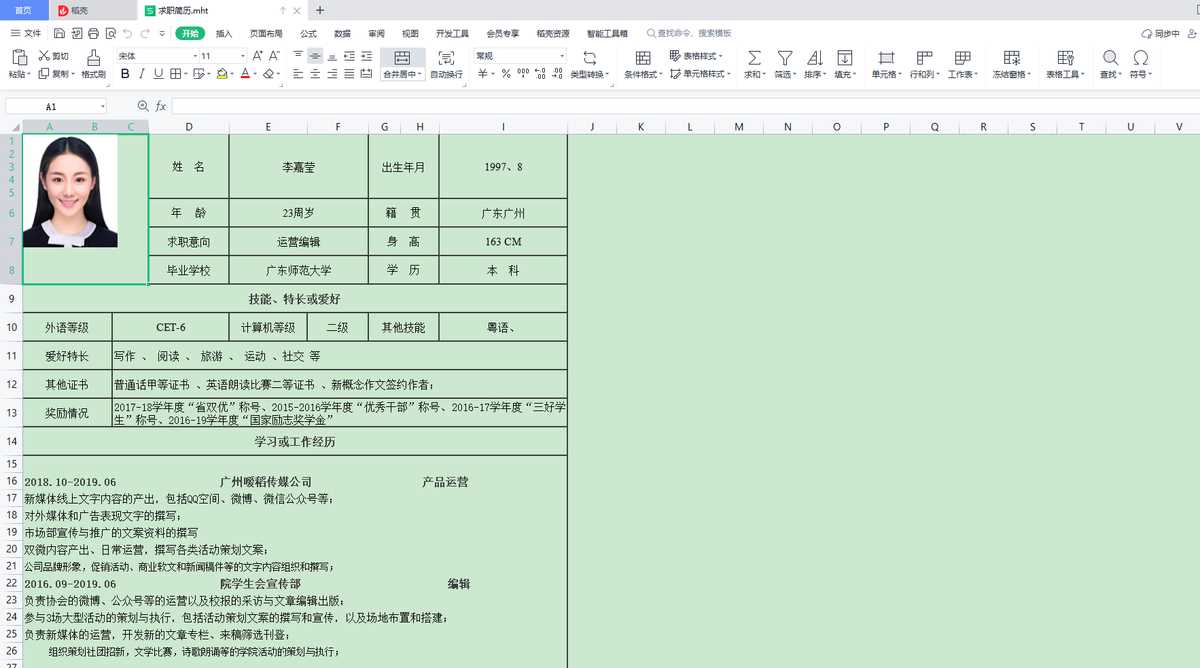Click the Merge and Center (合并居中) button

(402, 58)
